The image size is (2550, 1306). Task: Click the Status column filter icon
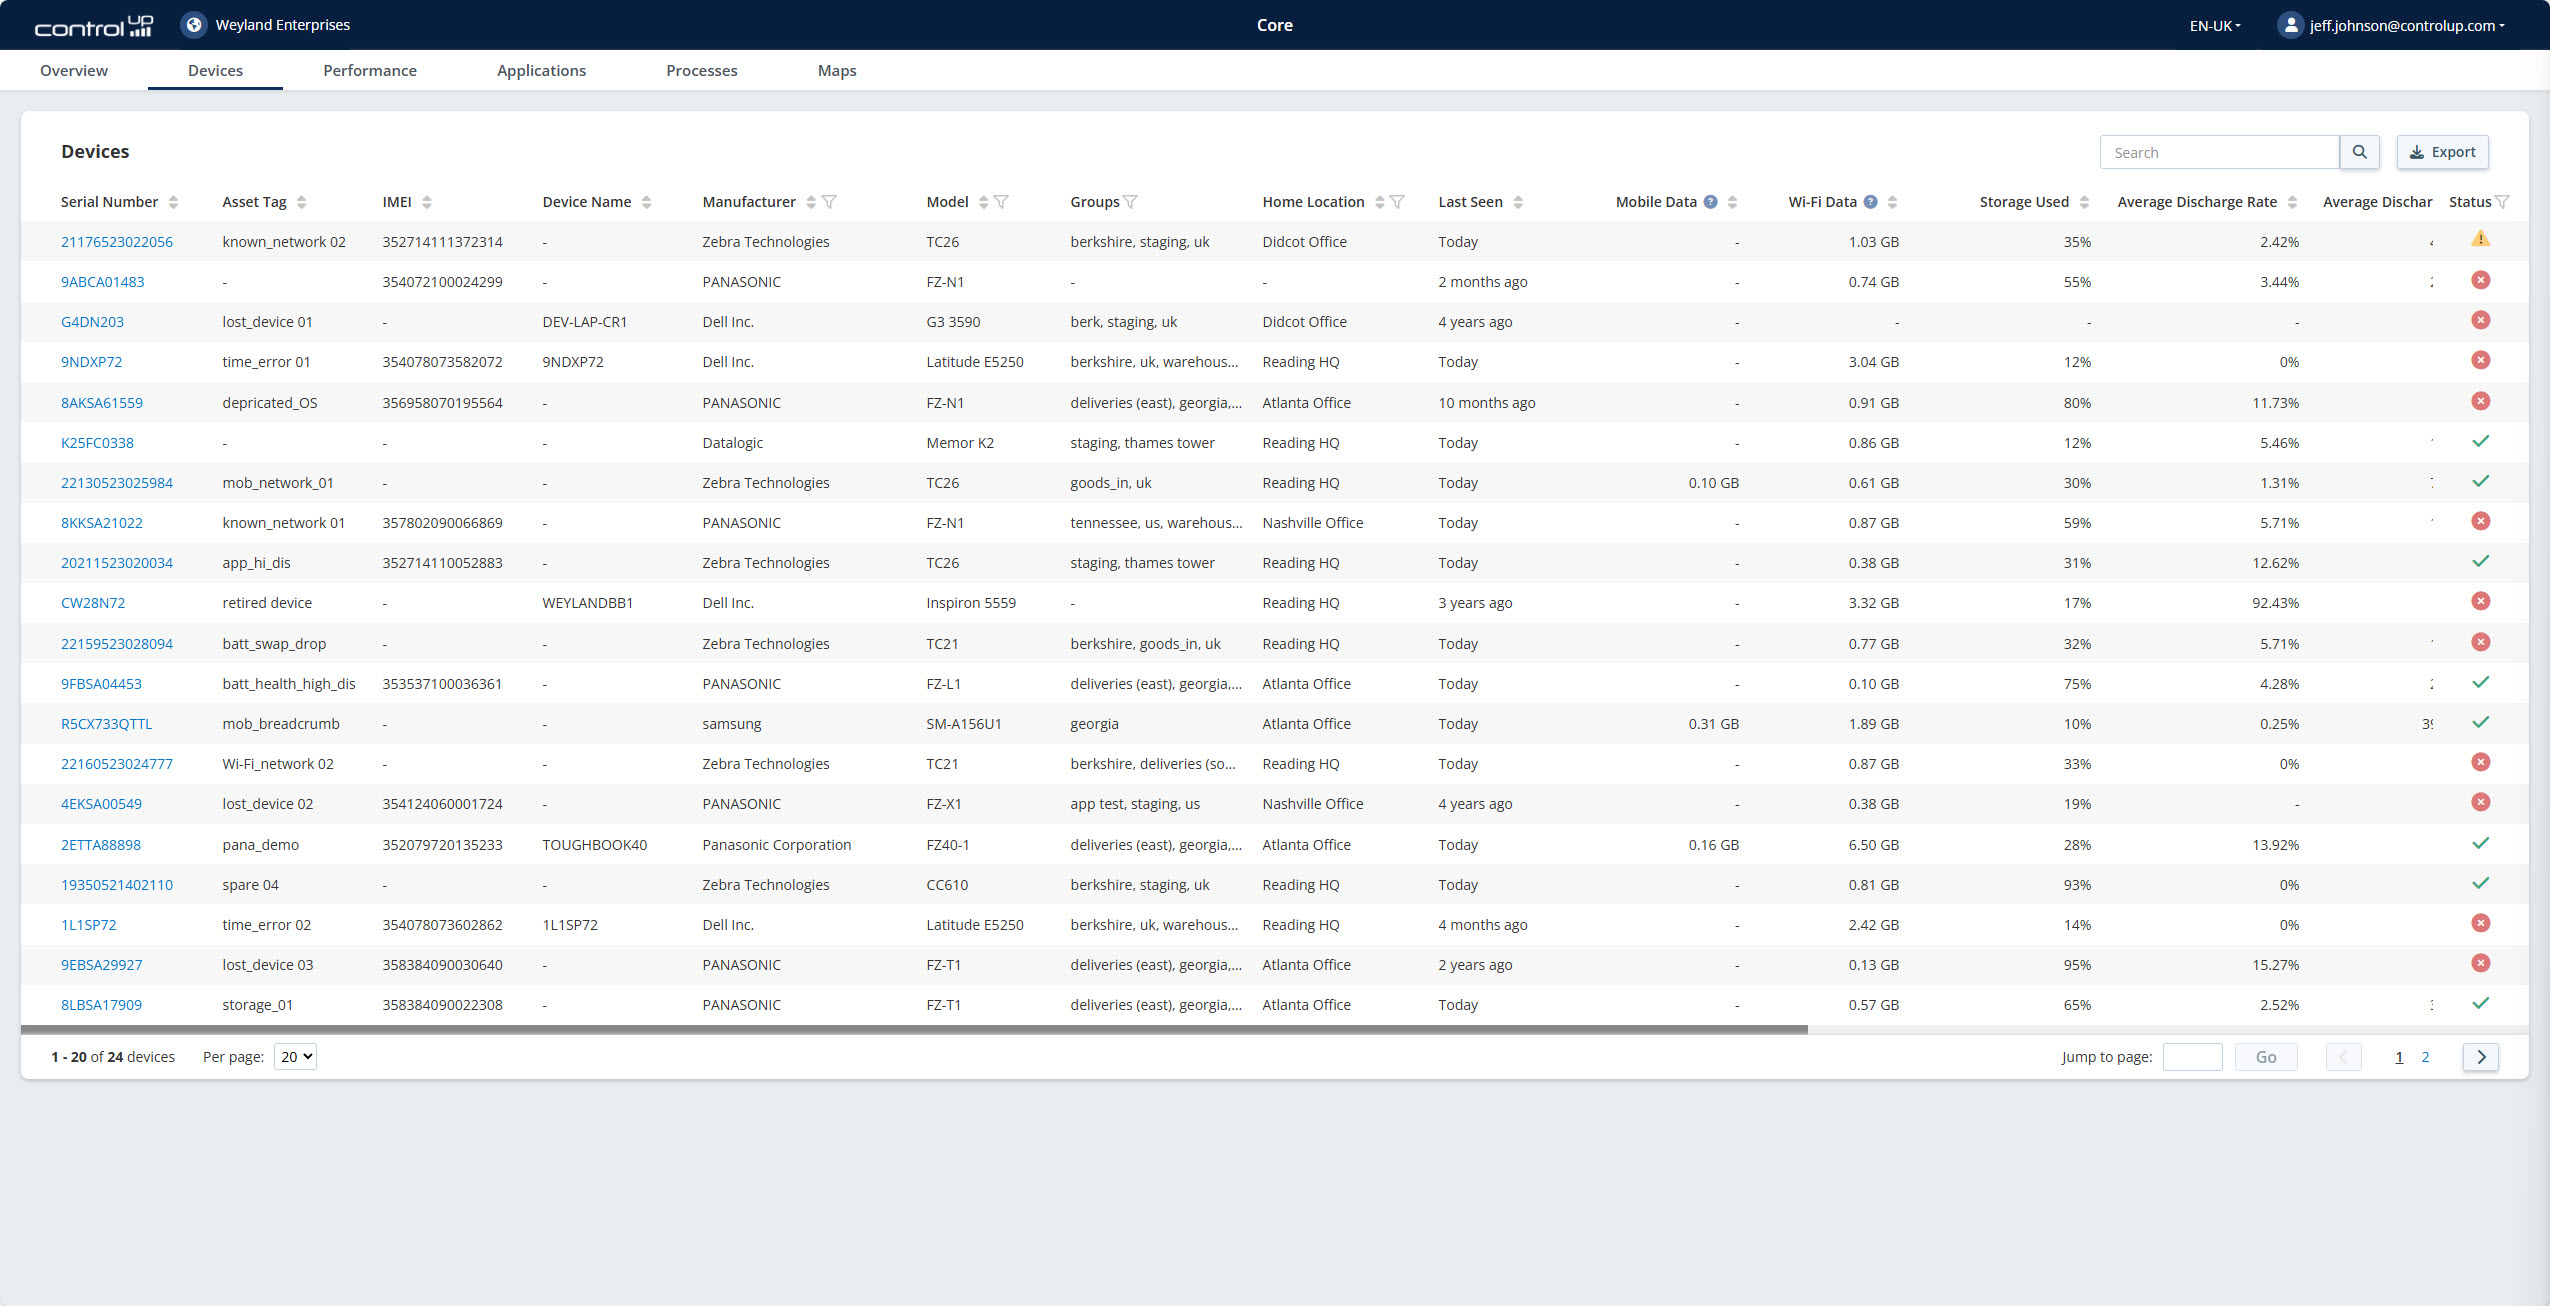pyautogui.click(x=2502, y=202)
